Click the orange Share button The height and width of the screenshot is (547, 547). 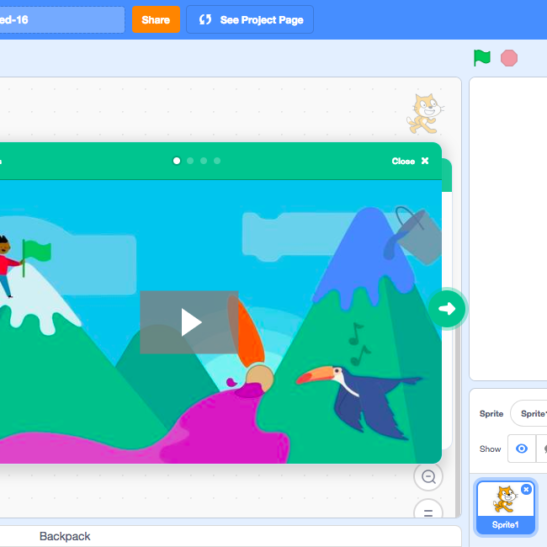tap(156, 20)
